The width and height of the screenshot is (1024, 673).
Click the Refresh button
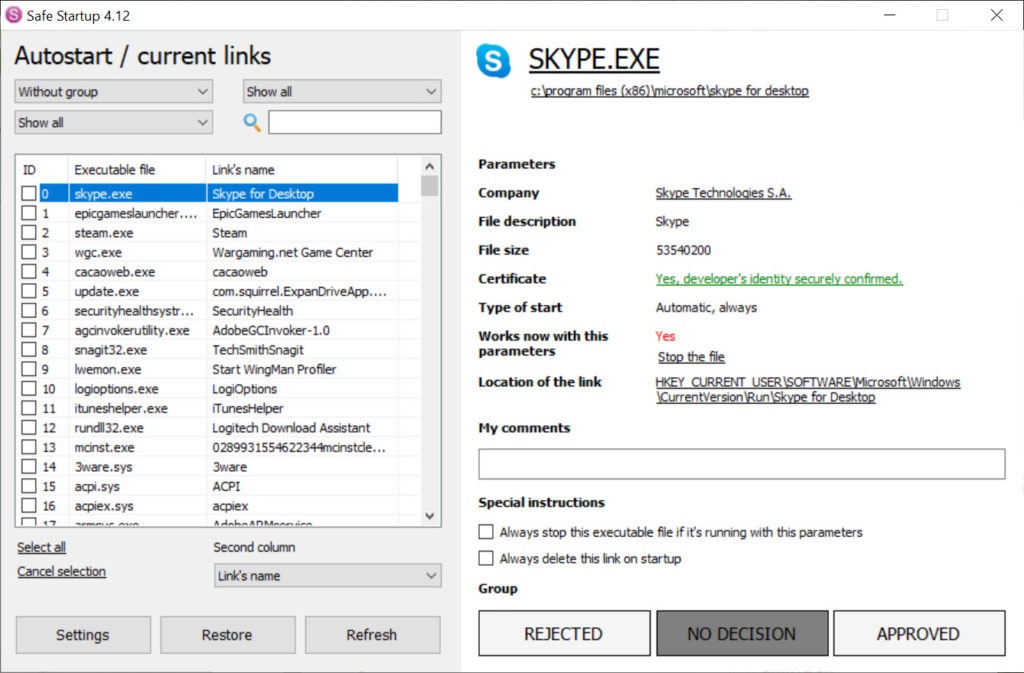(372, 634)
